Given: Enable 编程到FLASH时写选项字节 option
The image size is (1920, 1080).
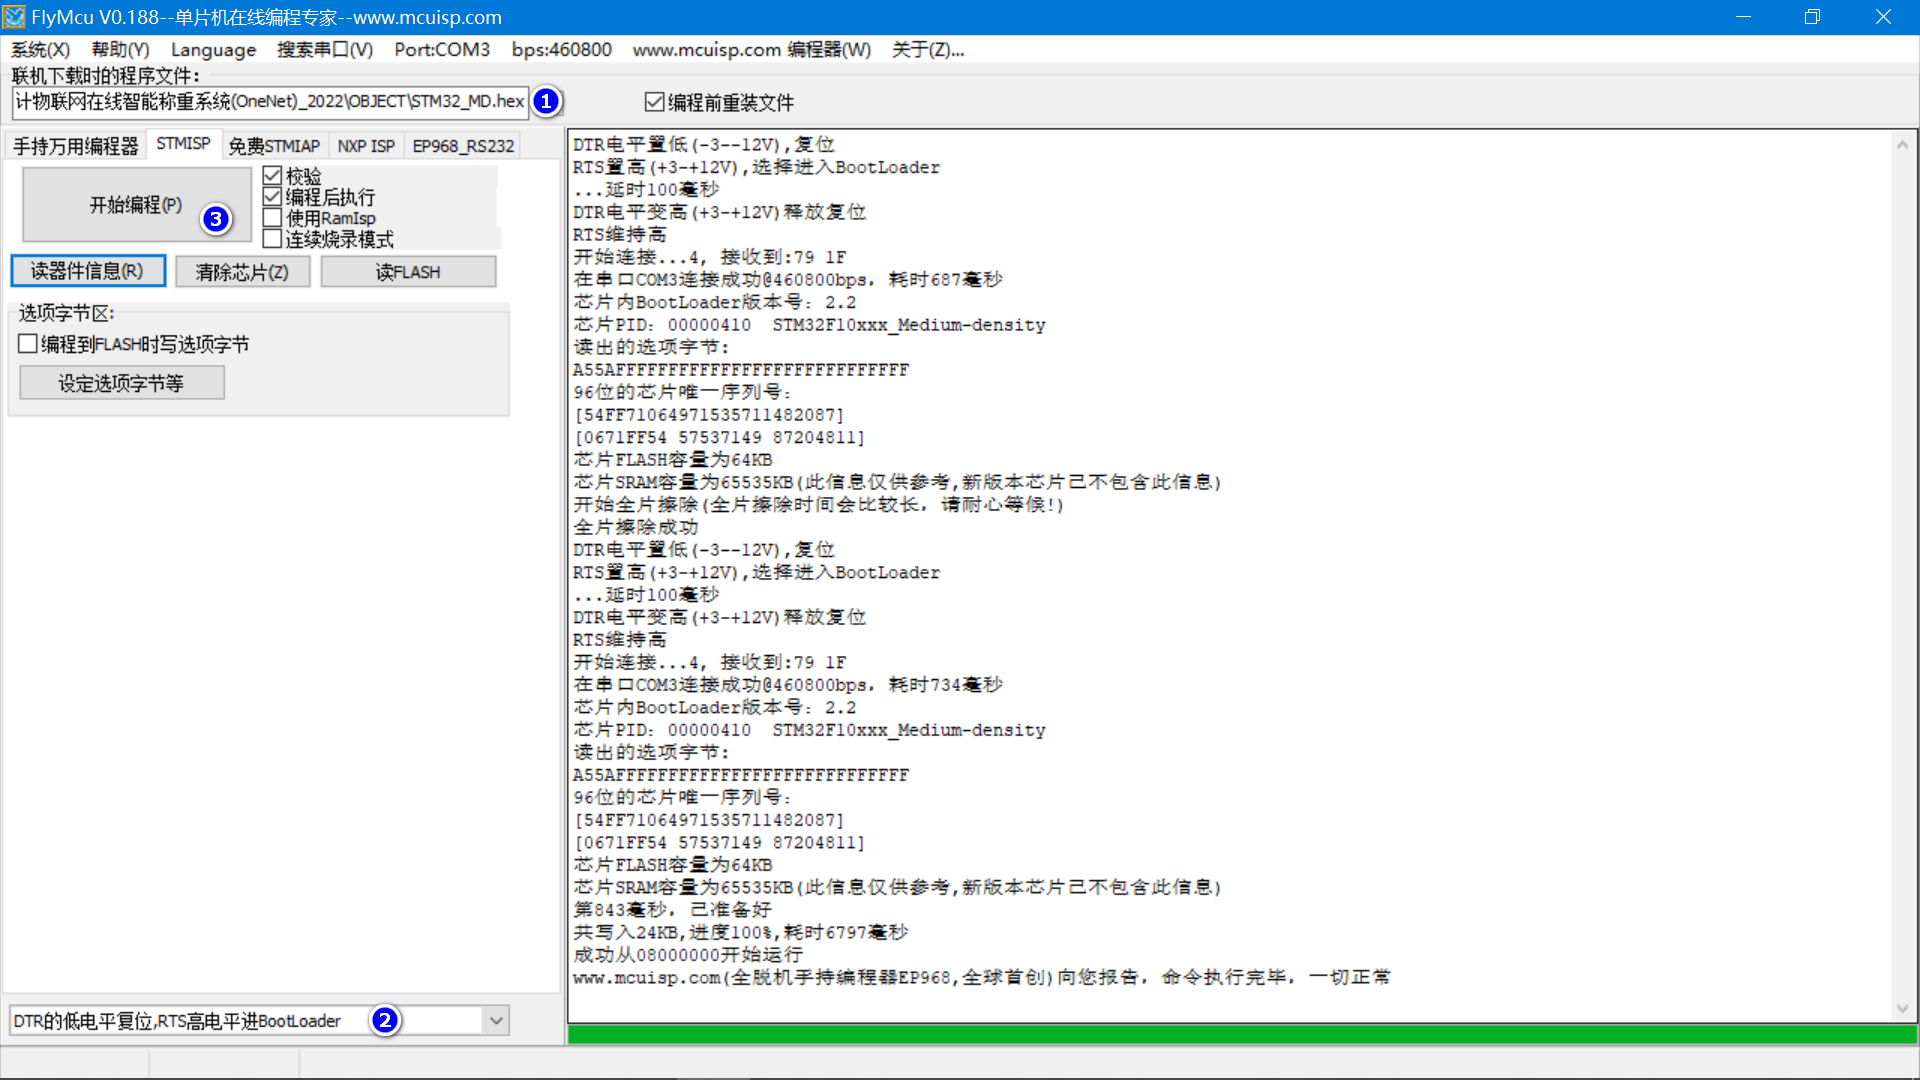Looking at the screenshot, I should [28, 343].
